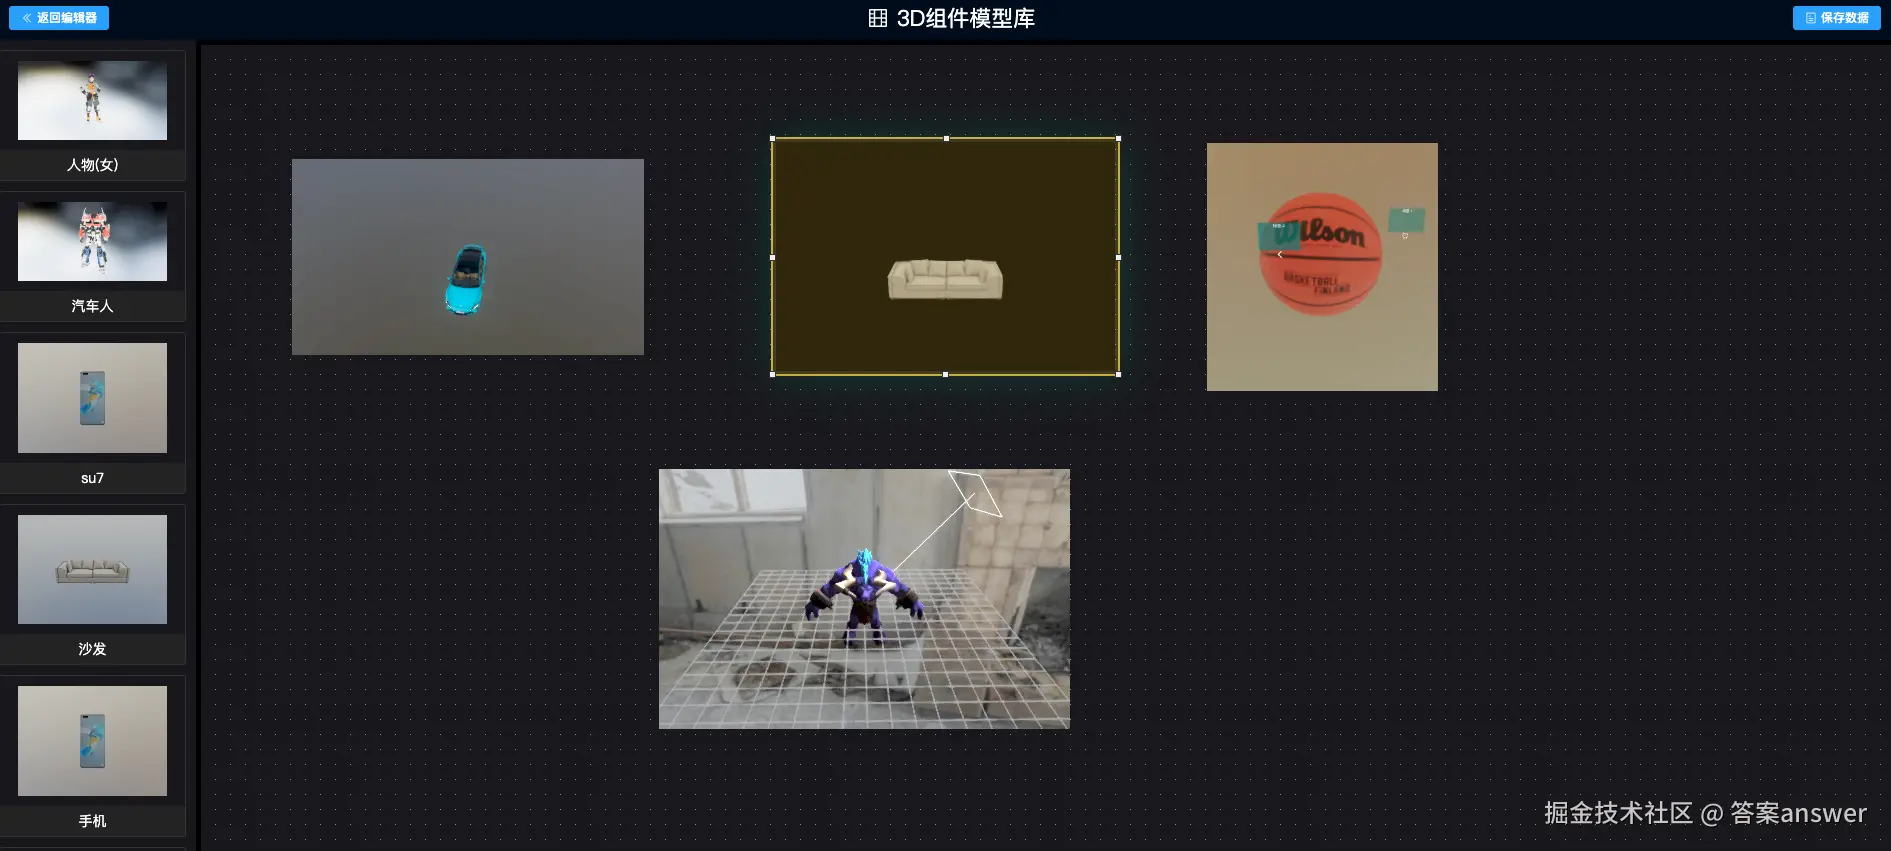
Task: Click the 沙发 label text
Action: tap(92, 649)
